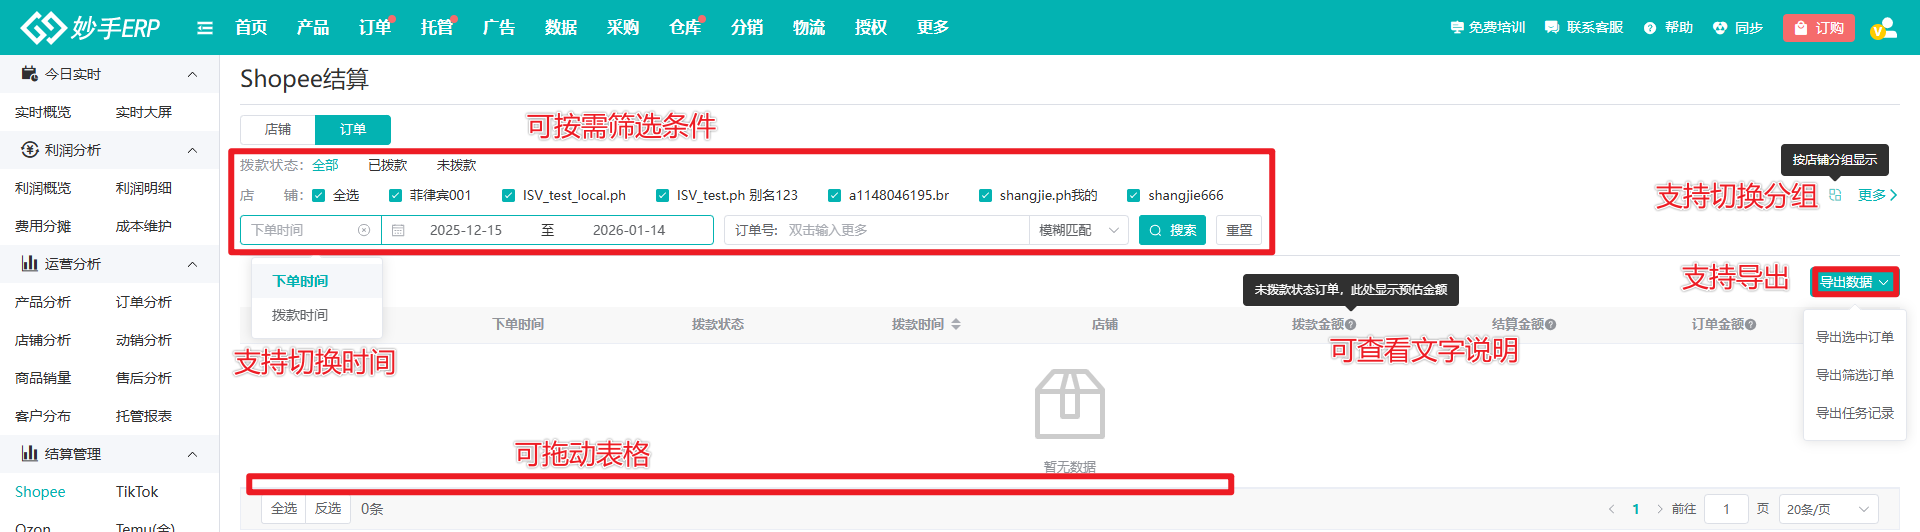This screenshot has height=532, width=1920.
Task: Filter payout status by 已拨款
Action: (388, 165)
